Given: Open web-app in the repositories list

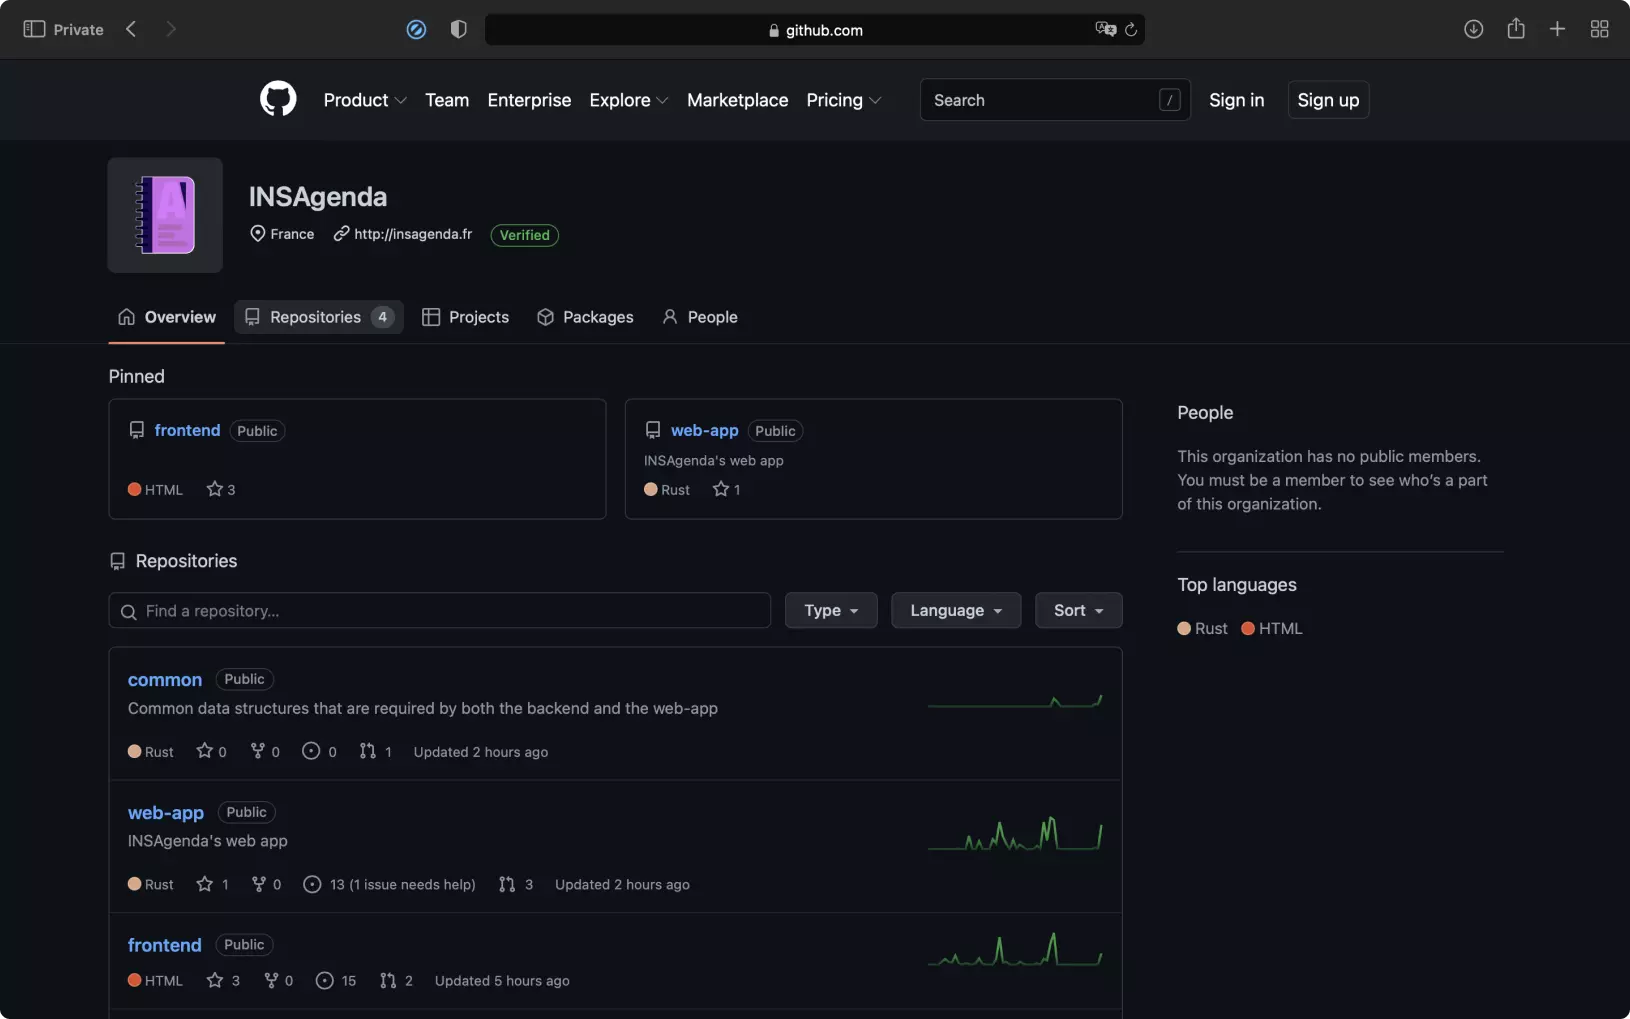Looking at the screenshot, I should (x=166, y=813).
